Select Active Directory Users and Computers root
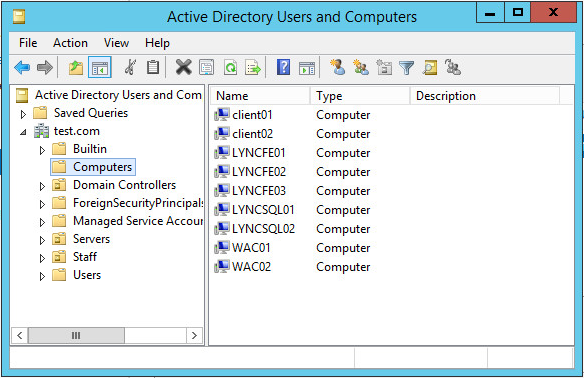This screenshot has height=378, width=584. pos(118,95)
